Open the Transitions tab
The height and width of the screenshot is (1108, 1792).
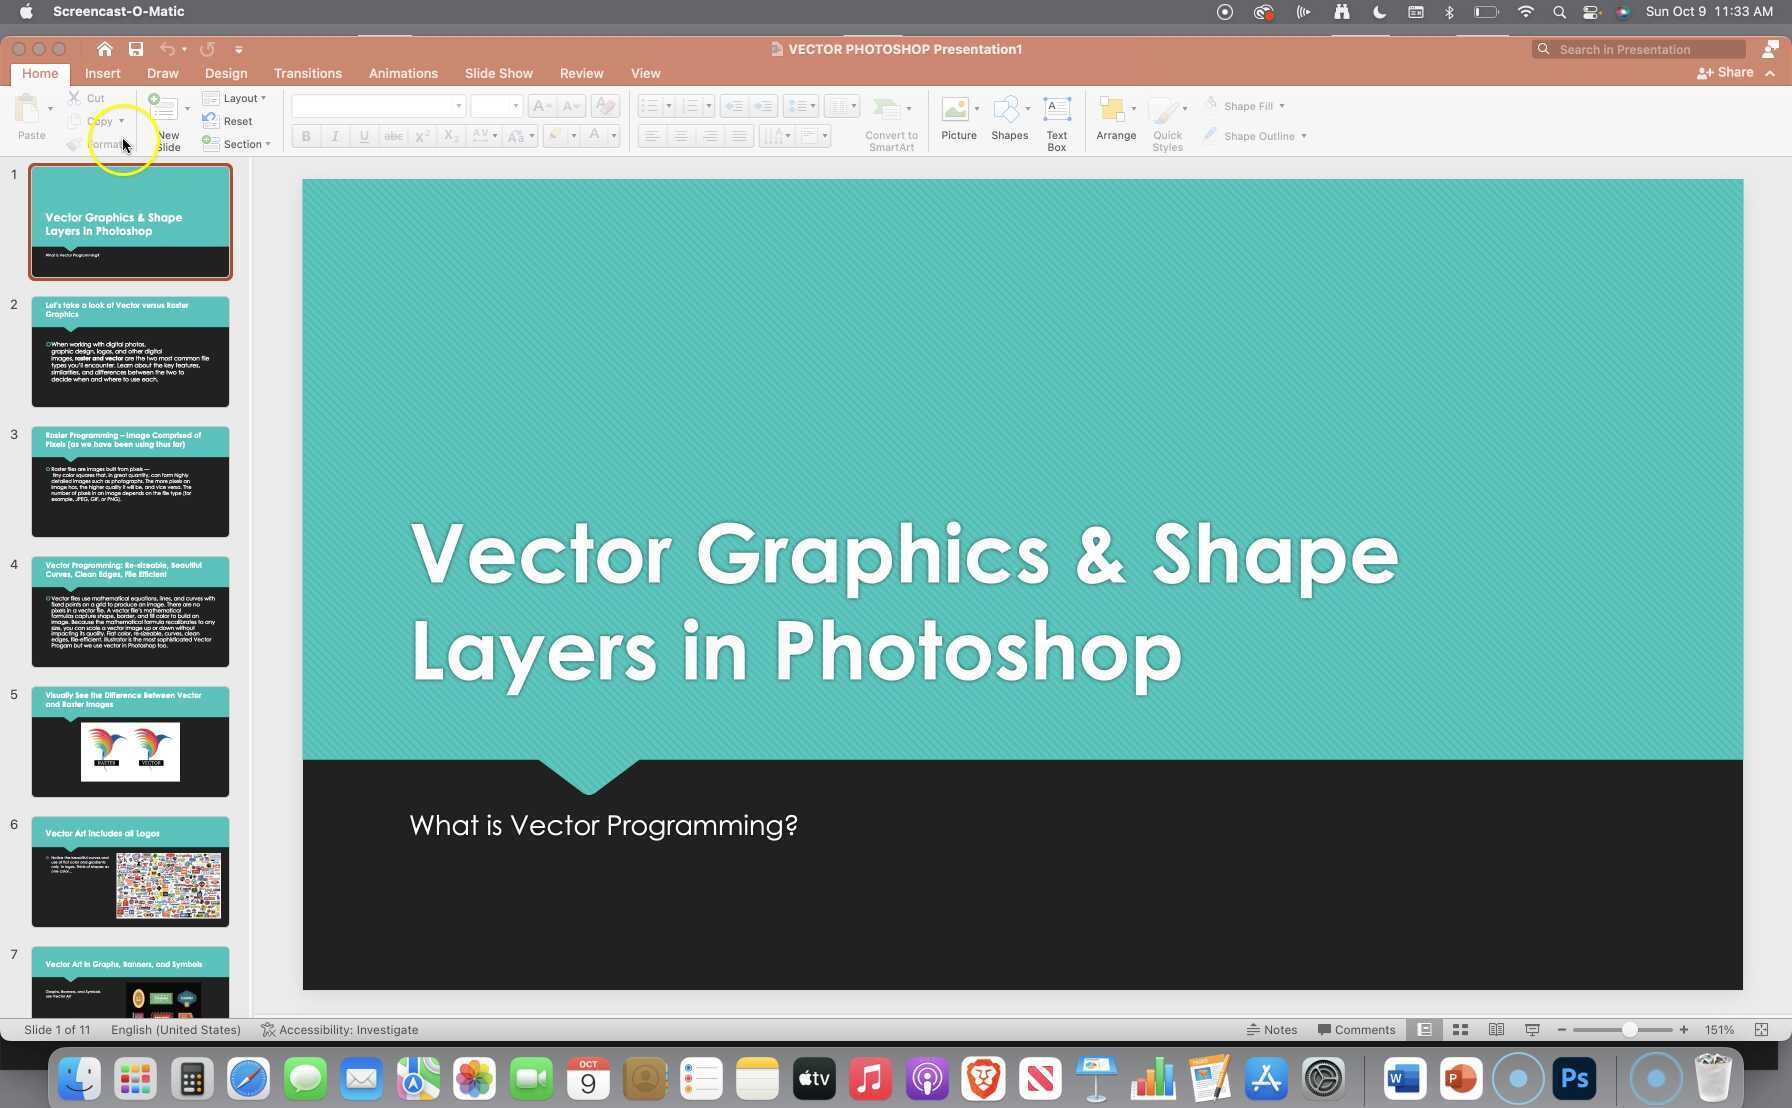(x=307, y=73)
